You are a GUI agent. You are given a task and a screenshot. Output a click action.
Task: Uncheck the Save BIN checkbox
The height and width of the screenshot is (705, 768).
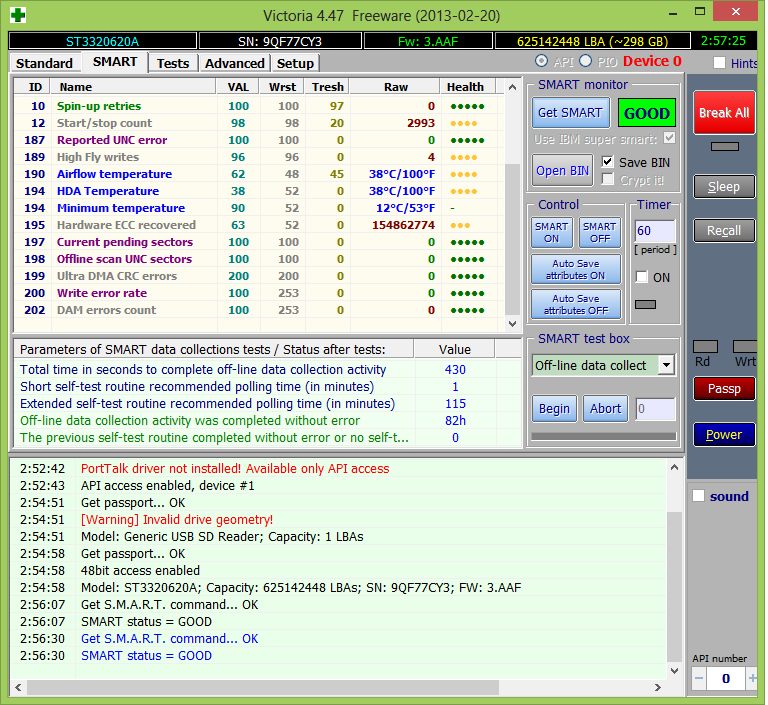[x=607, y=162]
